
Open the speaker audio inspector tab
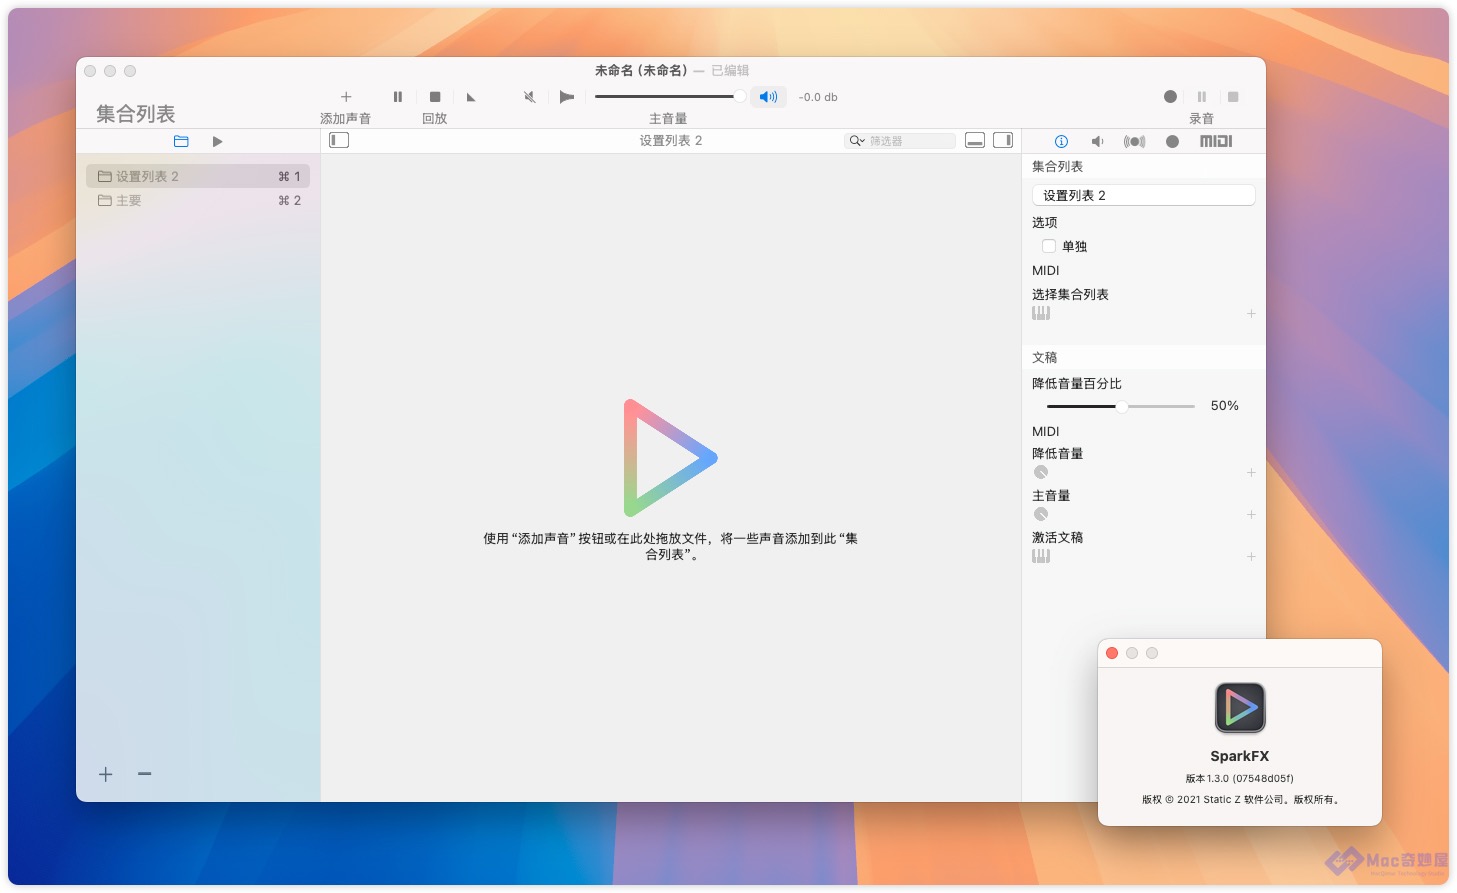click(1097, 141)
